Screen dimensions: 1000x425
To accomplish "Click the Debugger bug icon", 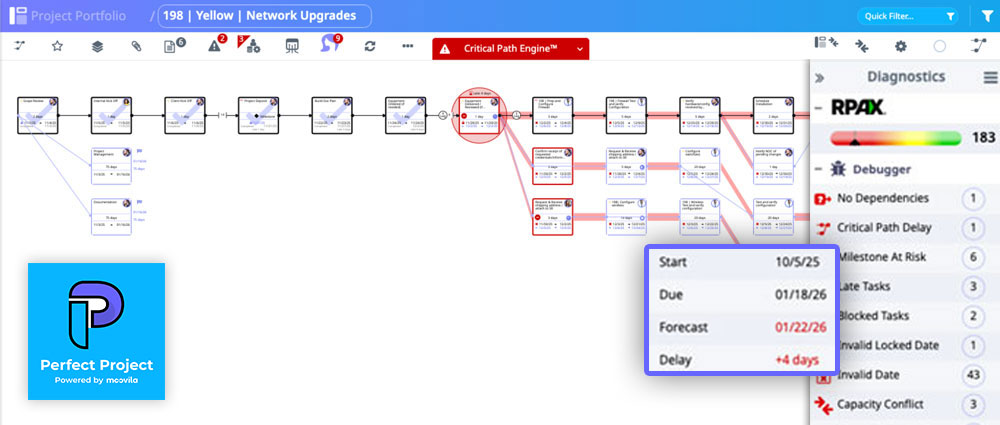I will [837, 169].
